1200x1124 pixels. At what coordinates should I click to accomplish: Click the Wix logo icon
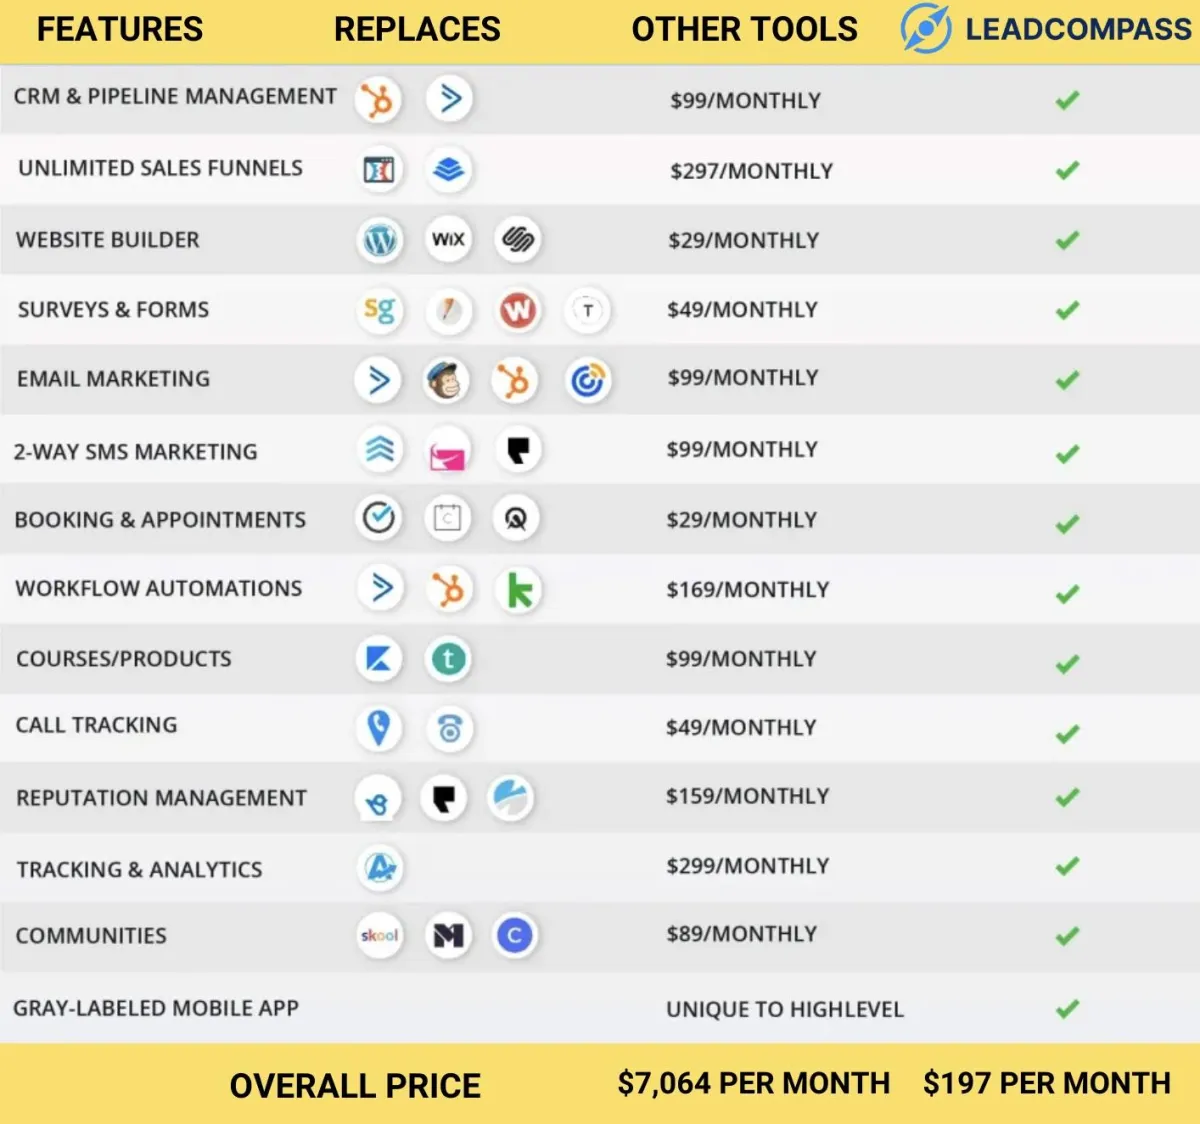coord(448,239)
